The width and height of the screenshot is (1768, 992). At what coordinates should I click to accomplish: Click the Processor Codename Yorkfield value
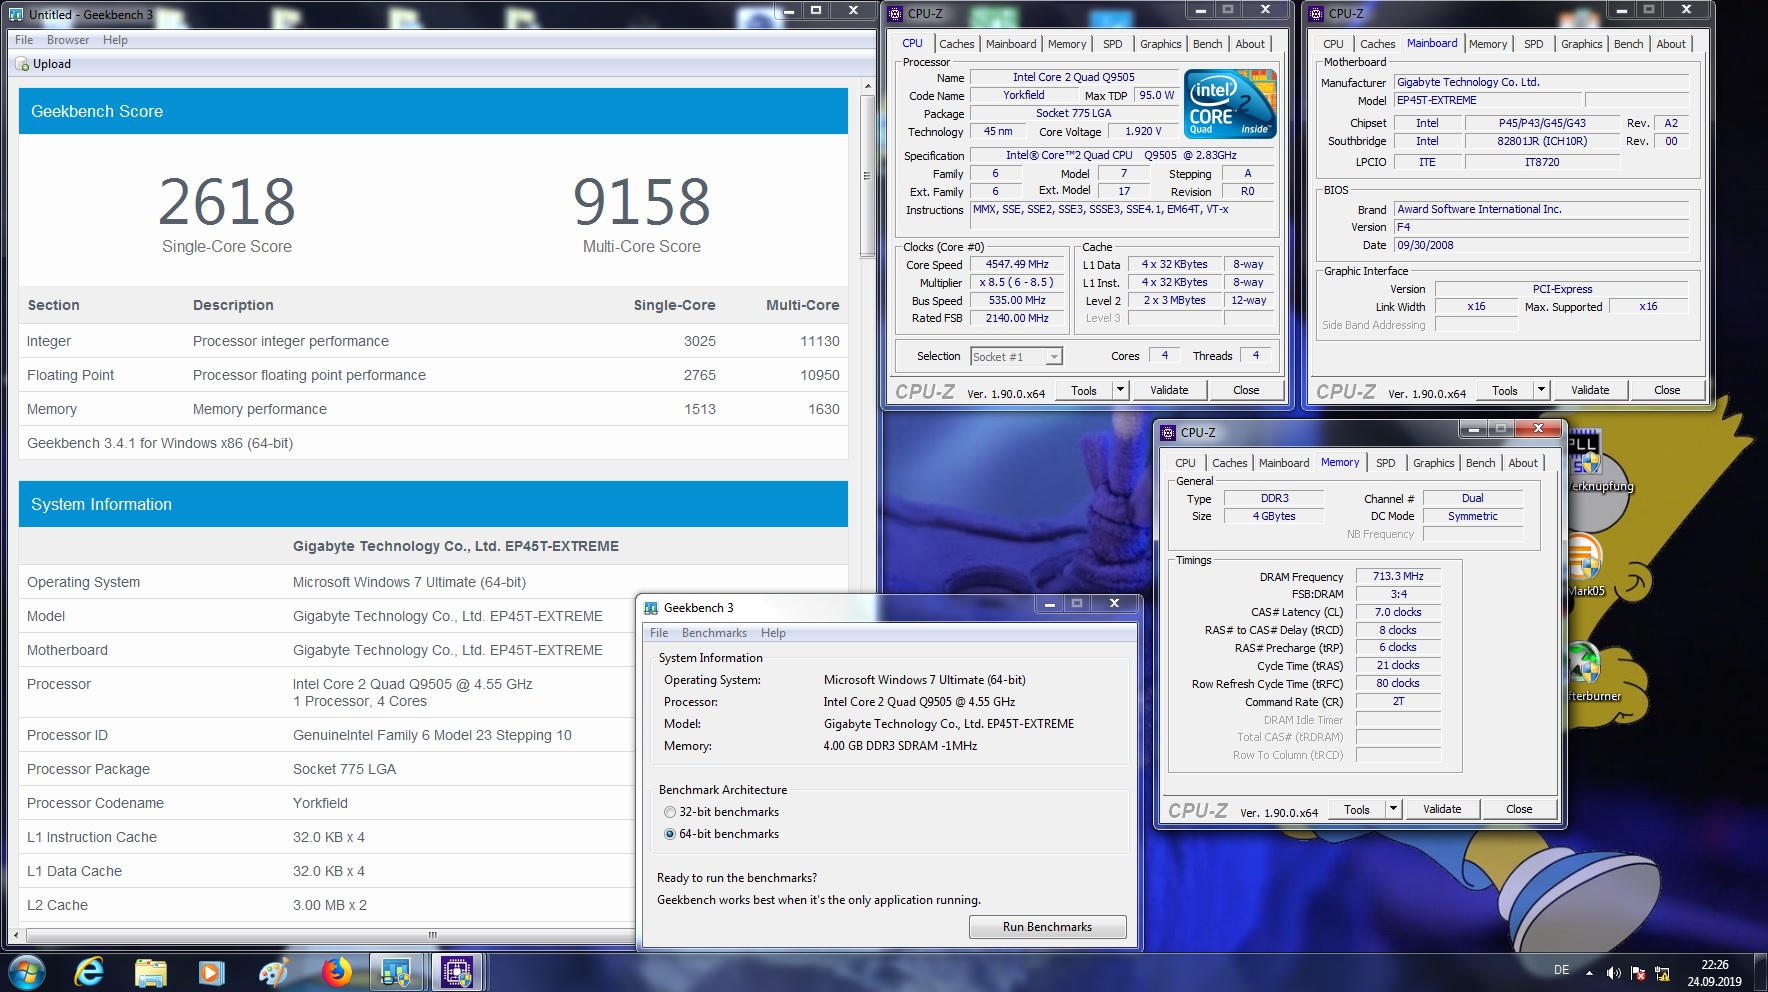(320, 803)
